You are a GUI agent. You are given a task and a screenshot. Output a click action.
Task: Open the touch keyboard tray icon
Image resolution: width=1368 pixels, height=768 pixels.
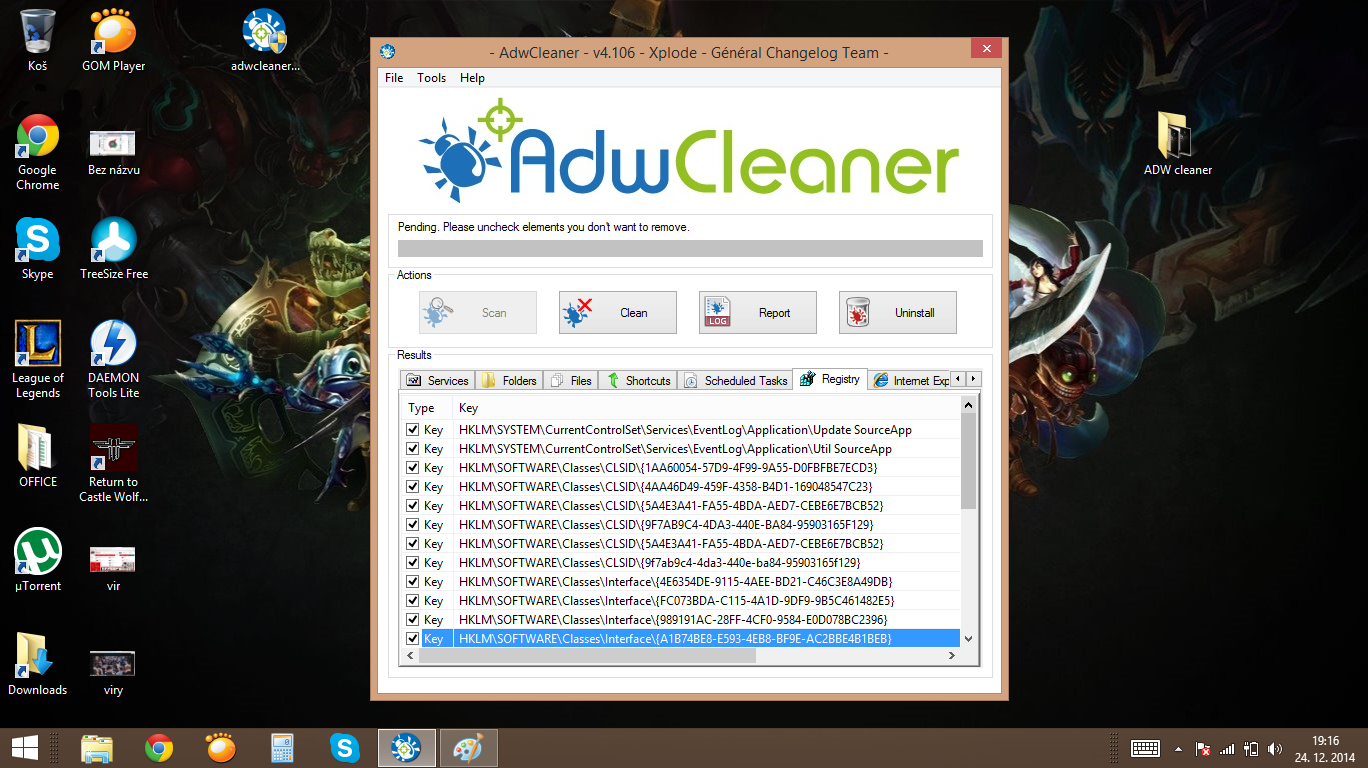pos(1145,748)
